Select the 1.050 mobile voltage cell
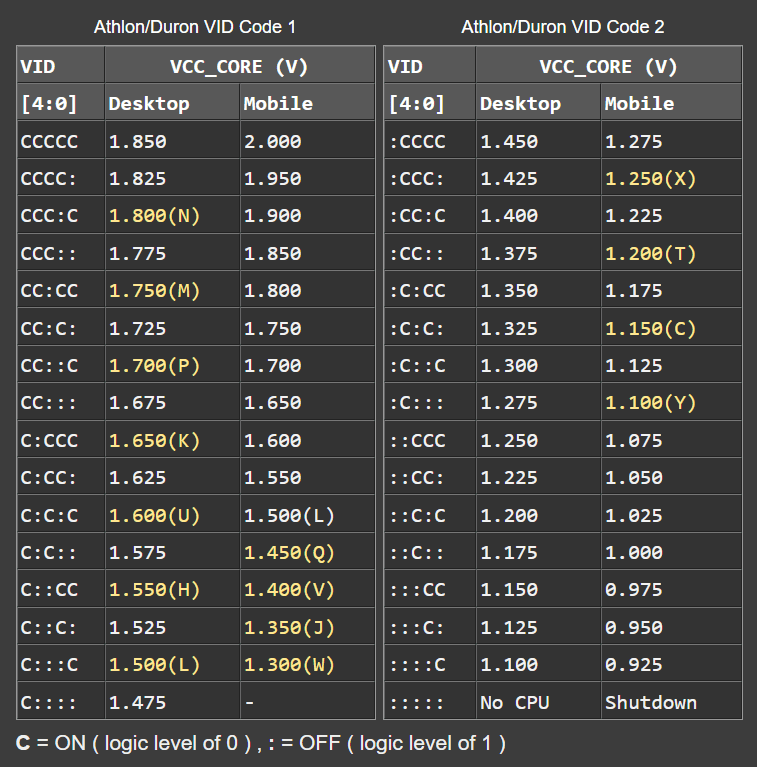This screenshot has width=757, height=767. point(671,478)
